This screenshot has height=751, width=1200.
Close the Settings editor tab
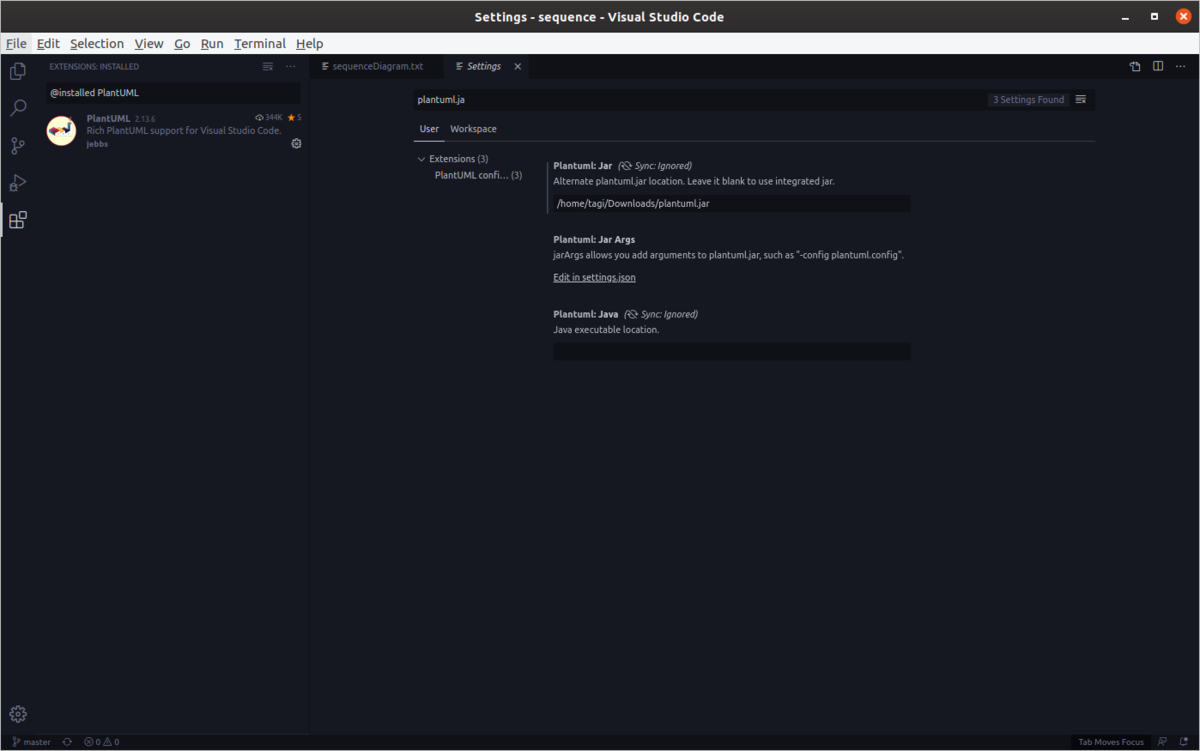[x=518, y=67]
